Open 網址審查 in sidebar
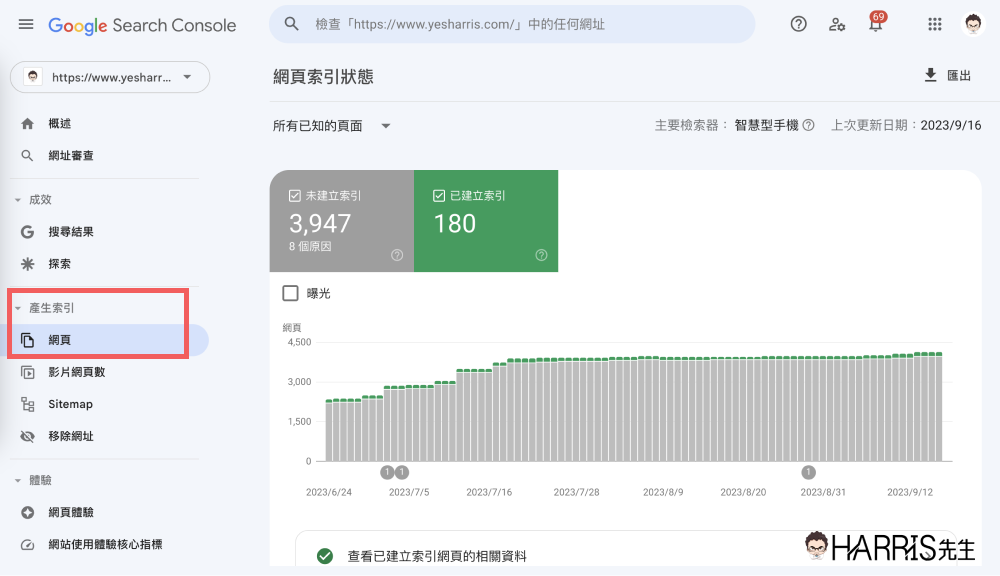Screen dimensions: 1000x576 (x=71, y=156)
